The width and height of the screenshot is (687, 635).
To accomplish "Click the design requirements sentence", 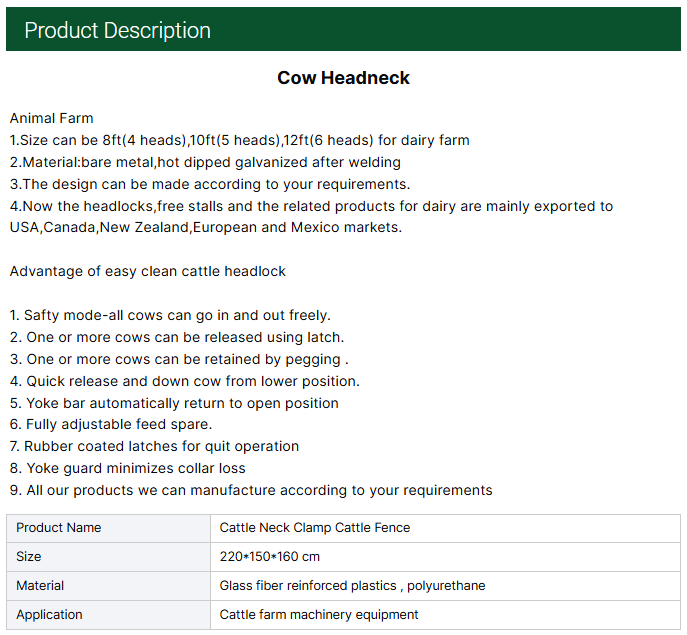I will (210, 184).
